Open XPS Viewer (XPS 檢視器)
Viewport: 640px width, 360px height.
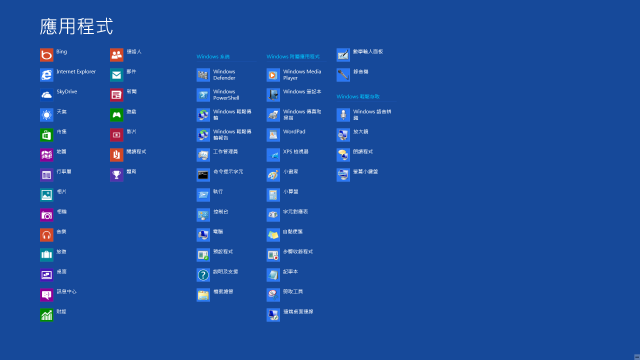[x=273, y=155]
